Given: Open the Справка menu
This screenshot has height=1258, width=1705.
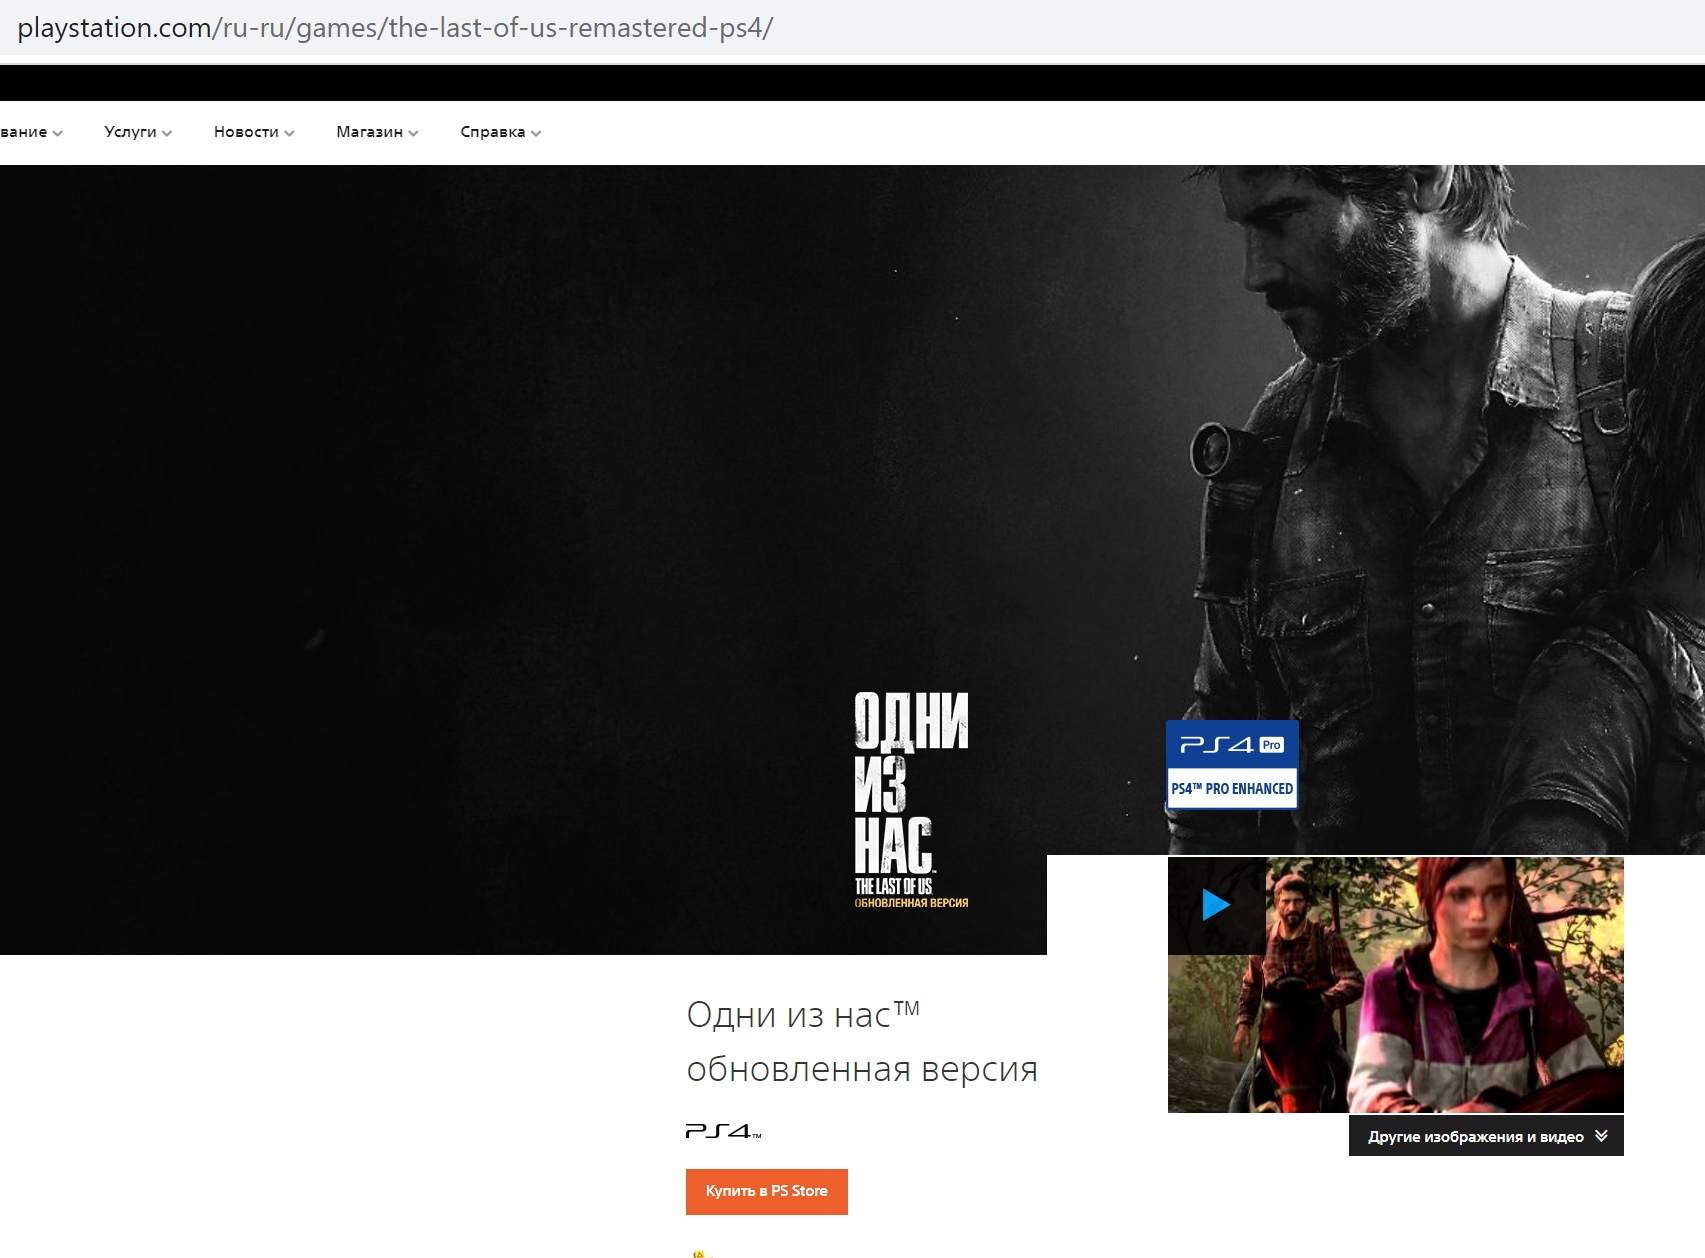Looking at the screenshot, I should (500, 132).
